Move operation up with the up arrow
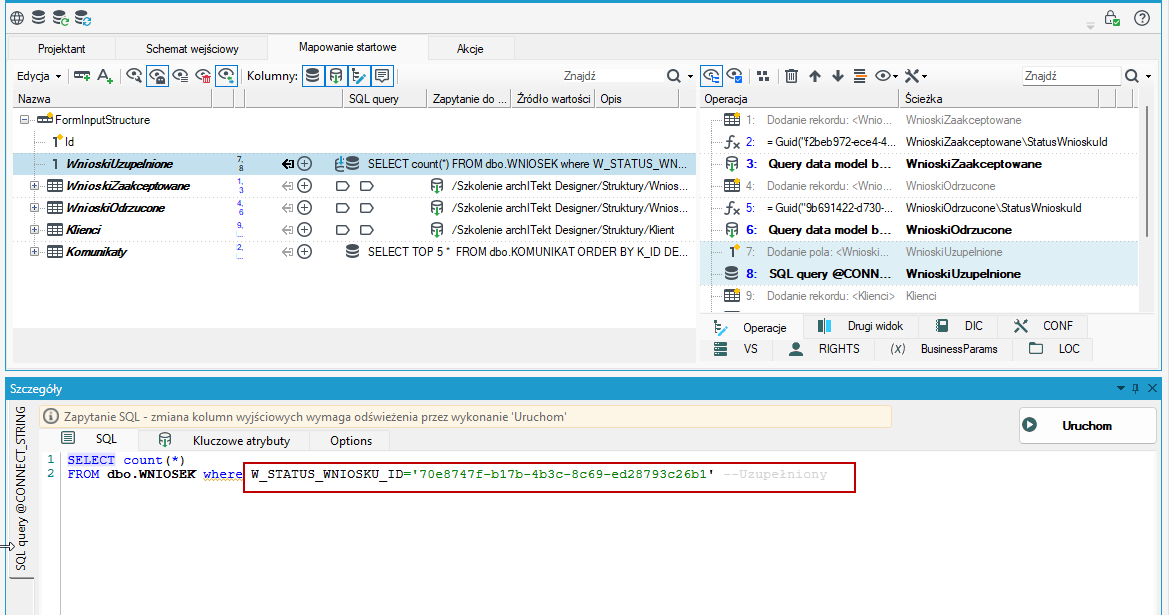Viewport: 1169px width, 615px height. pos(815,76)
